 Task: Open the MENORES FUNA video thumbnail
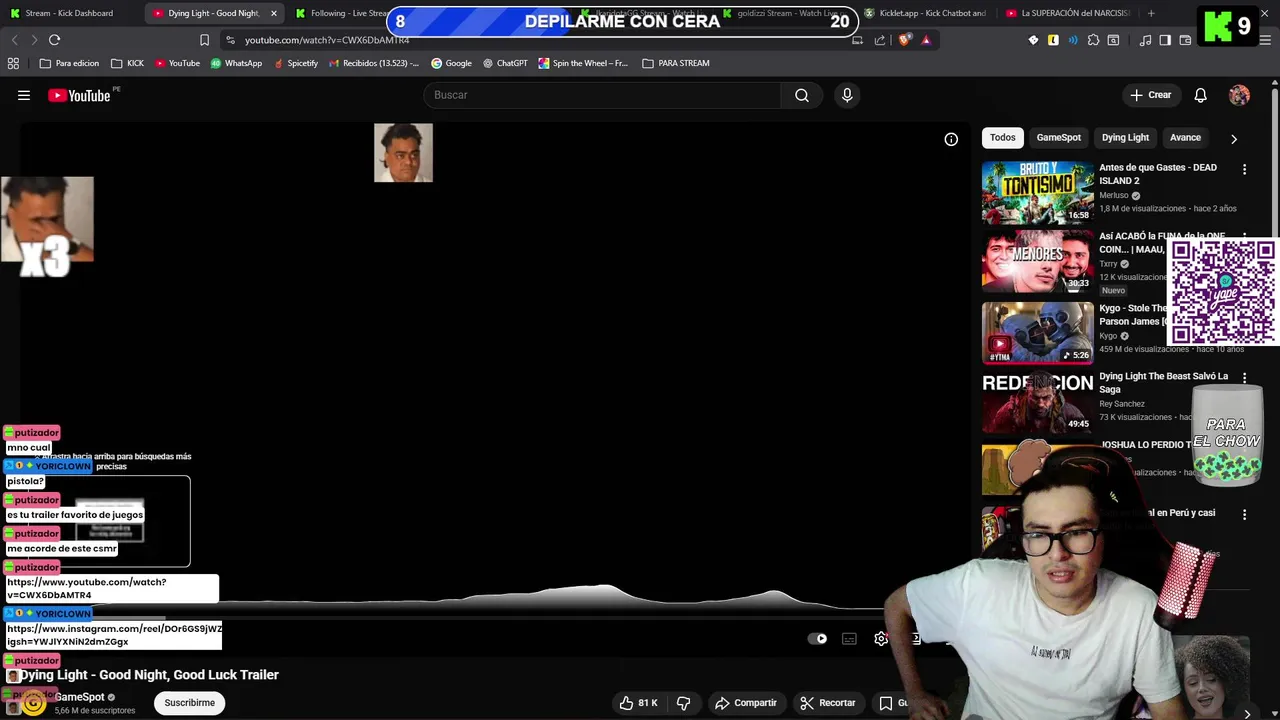pos(1037,262)
